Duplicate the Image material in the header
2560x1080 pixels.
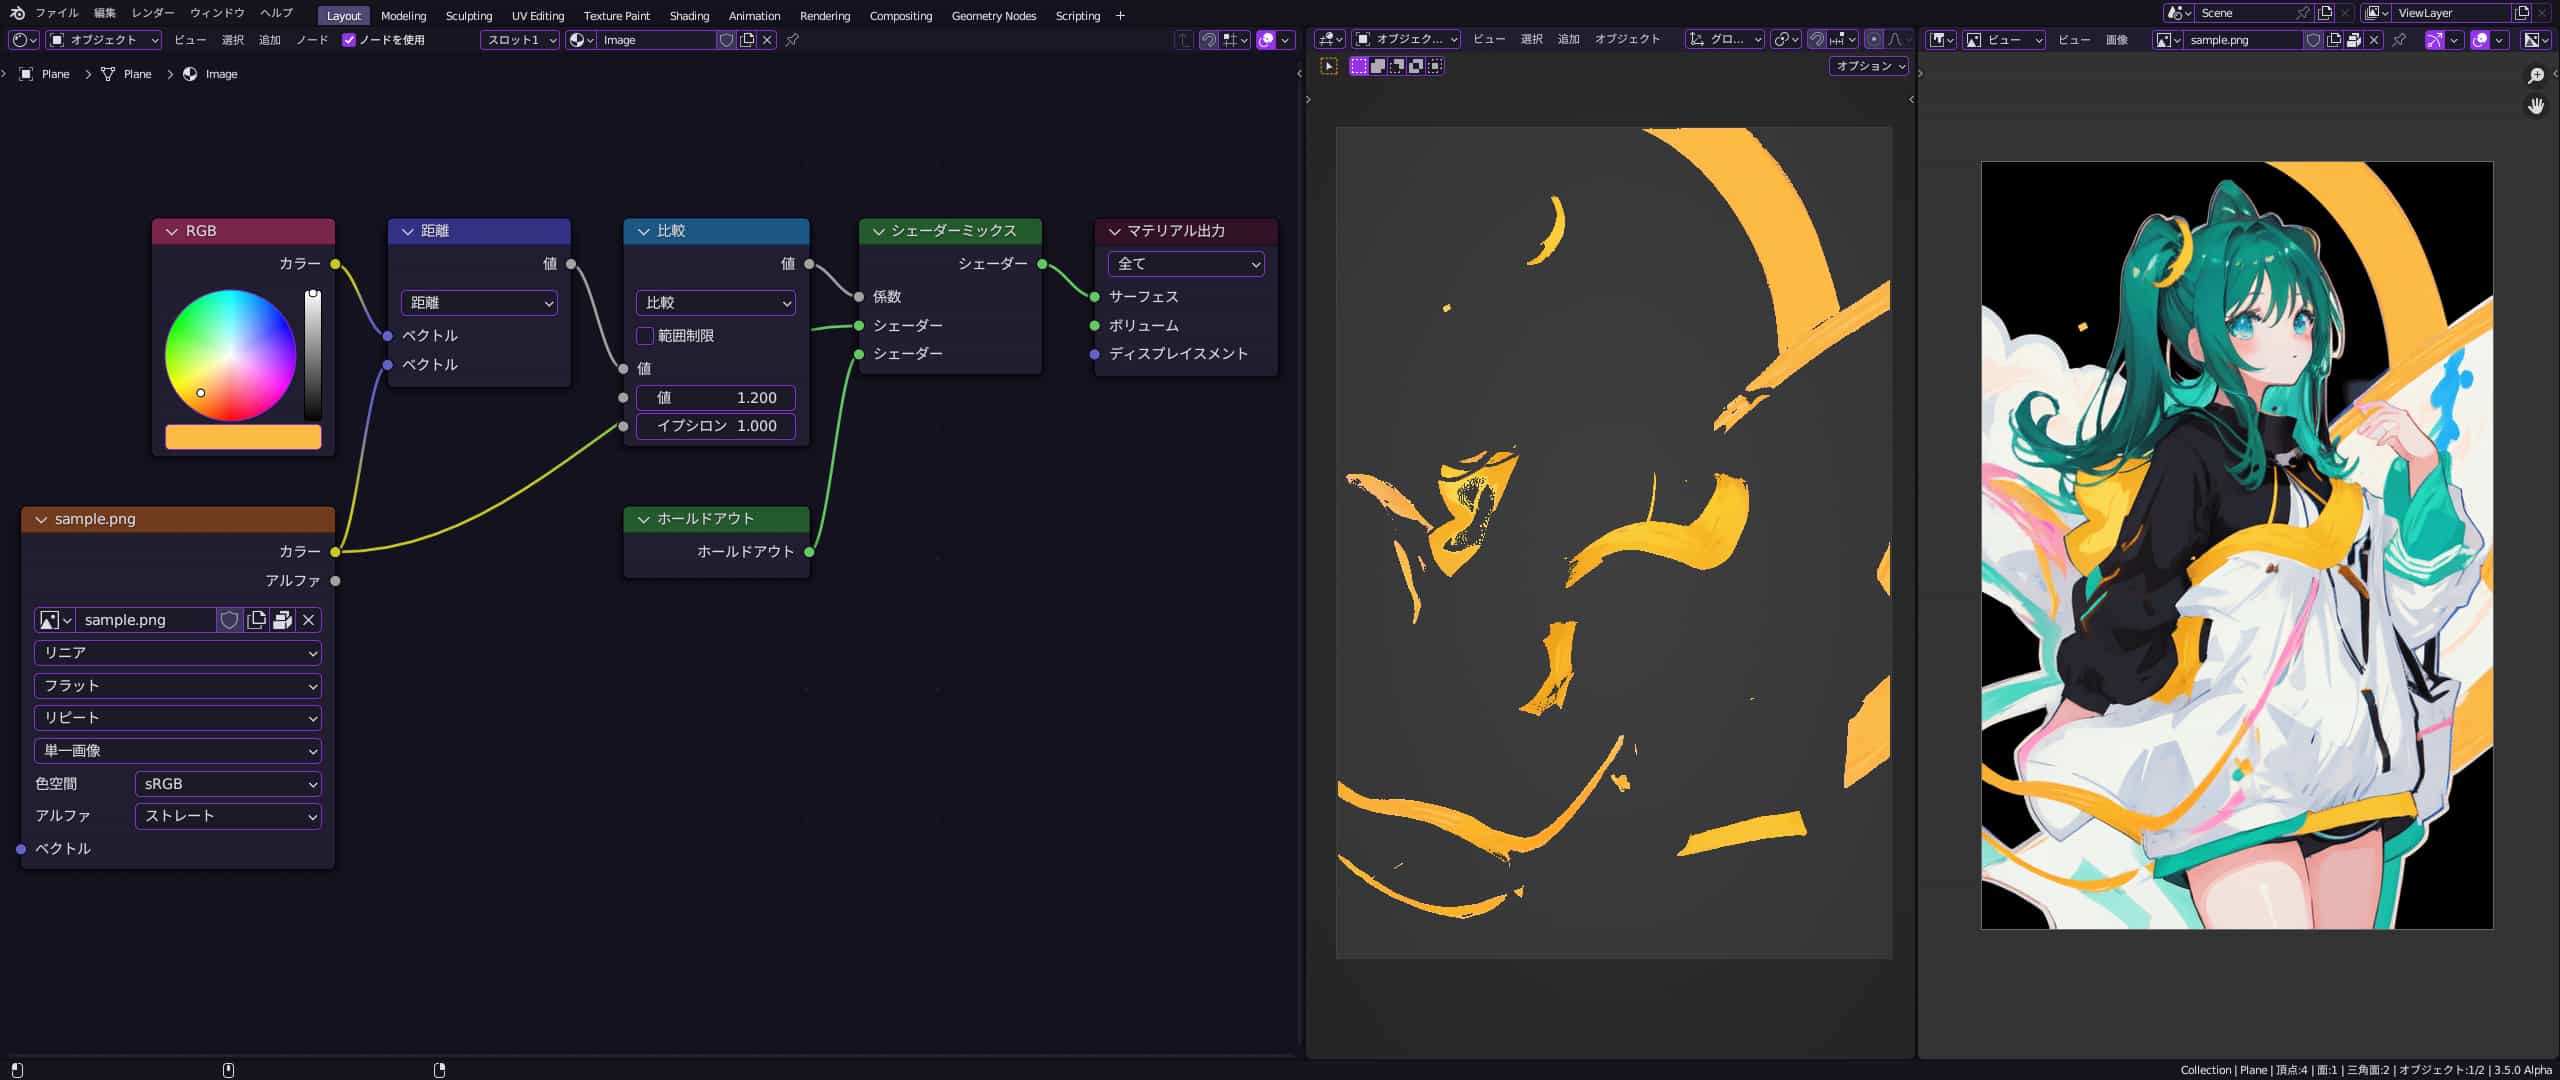pos(747,40)
